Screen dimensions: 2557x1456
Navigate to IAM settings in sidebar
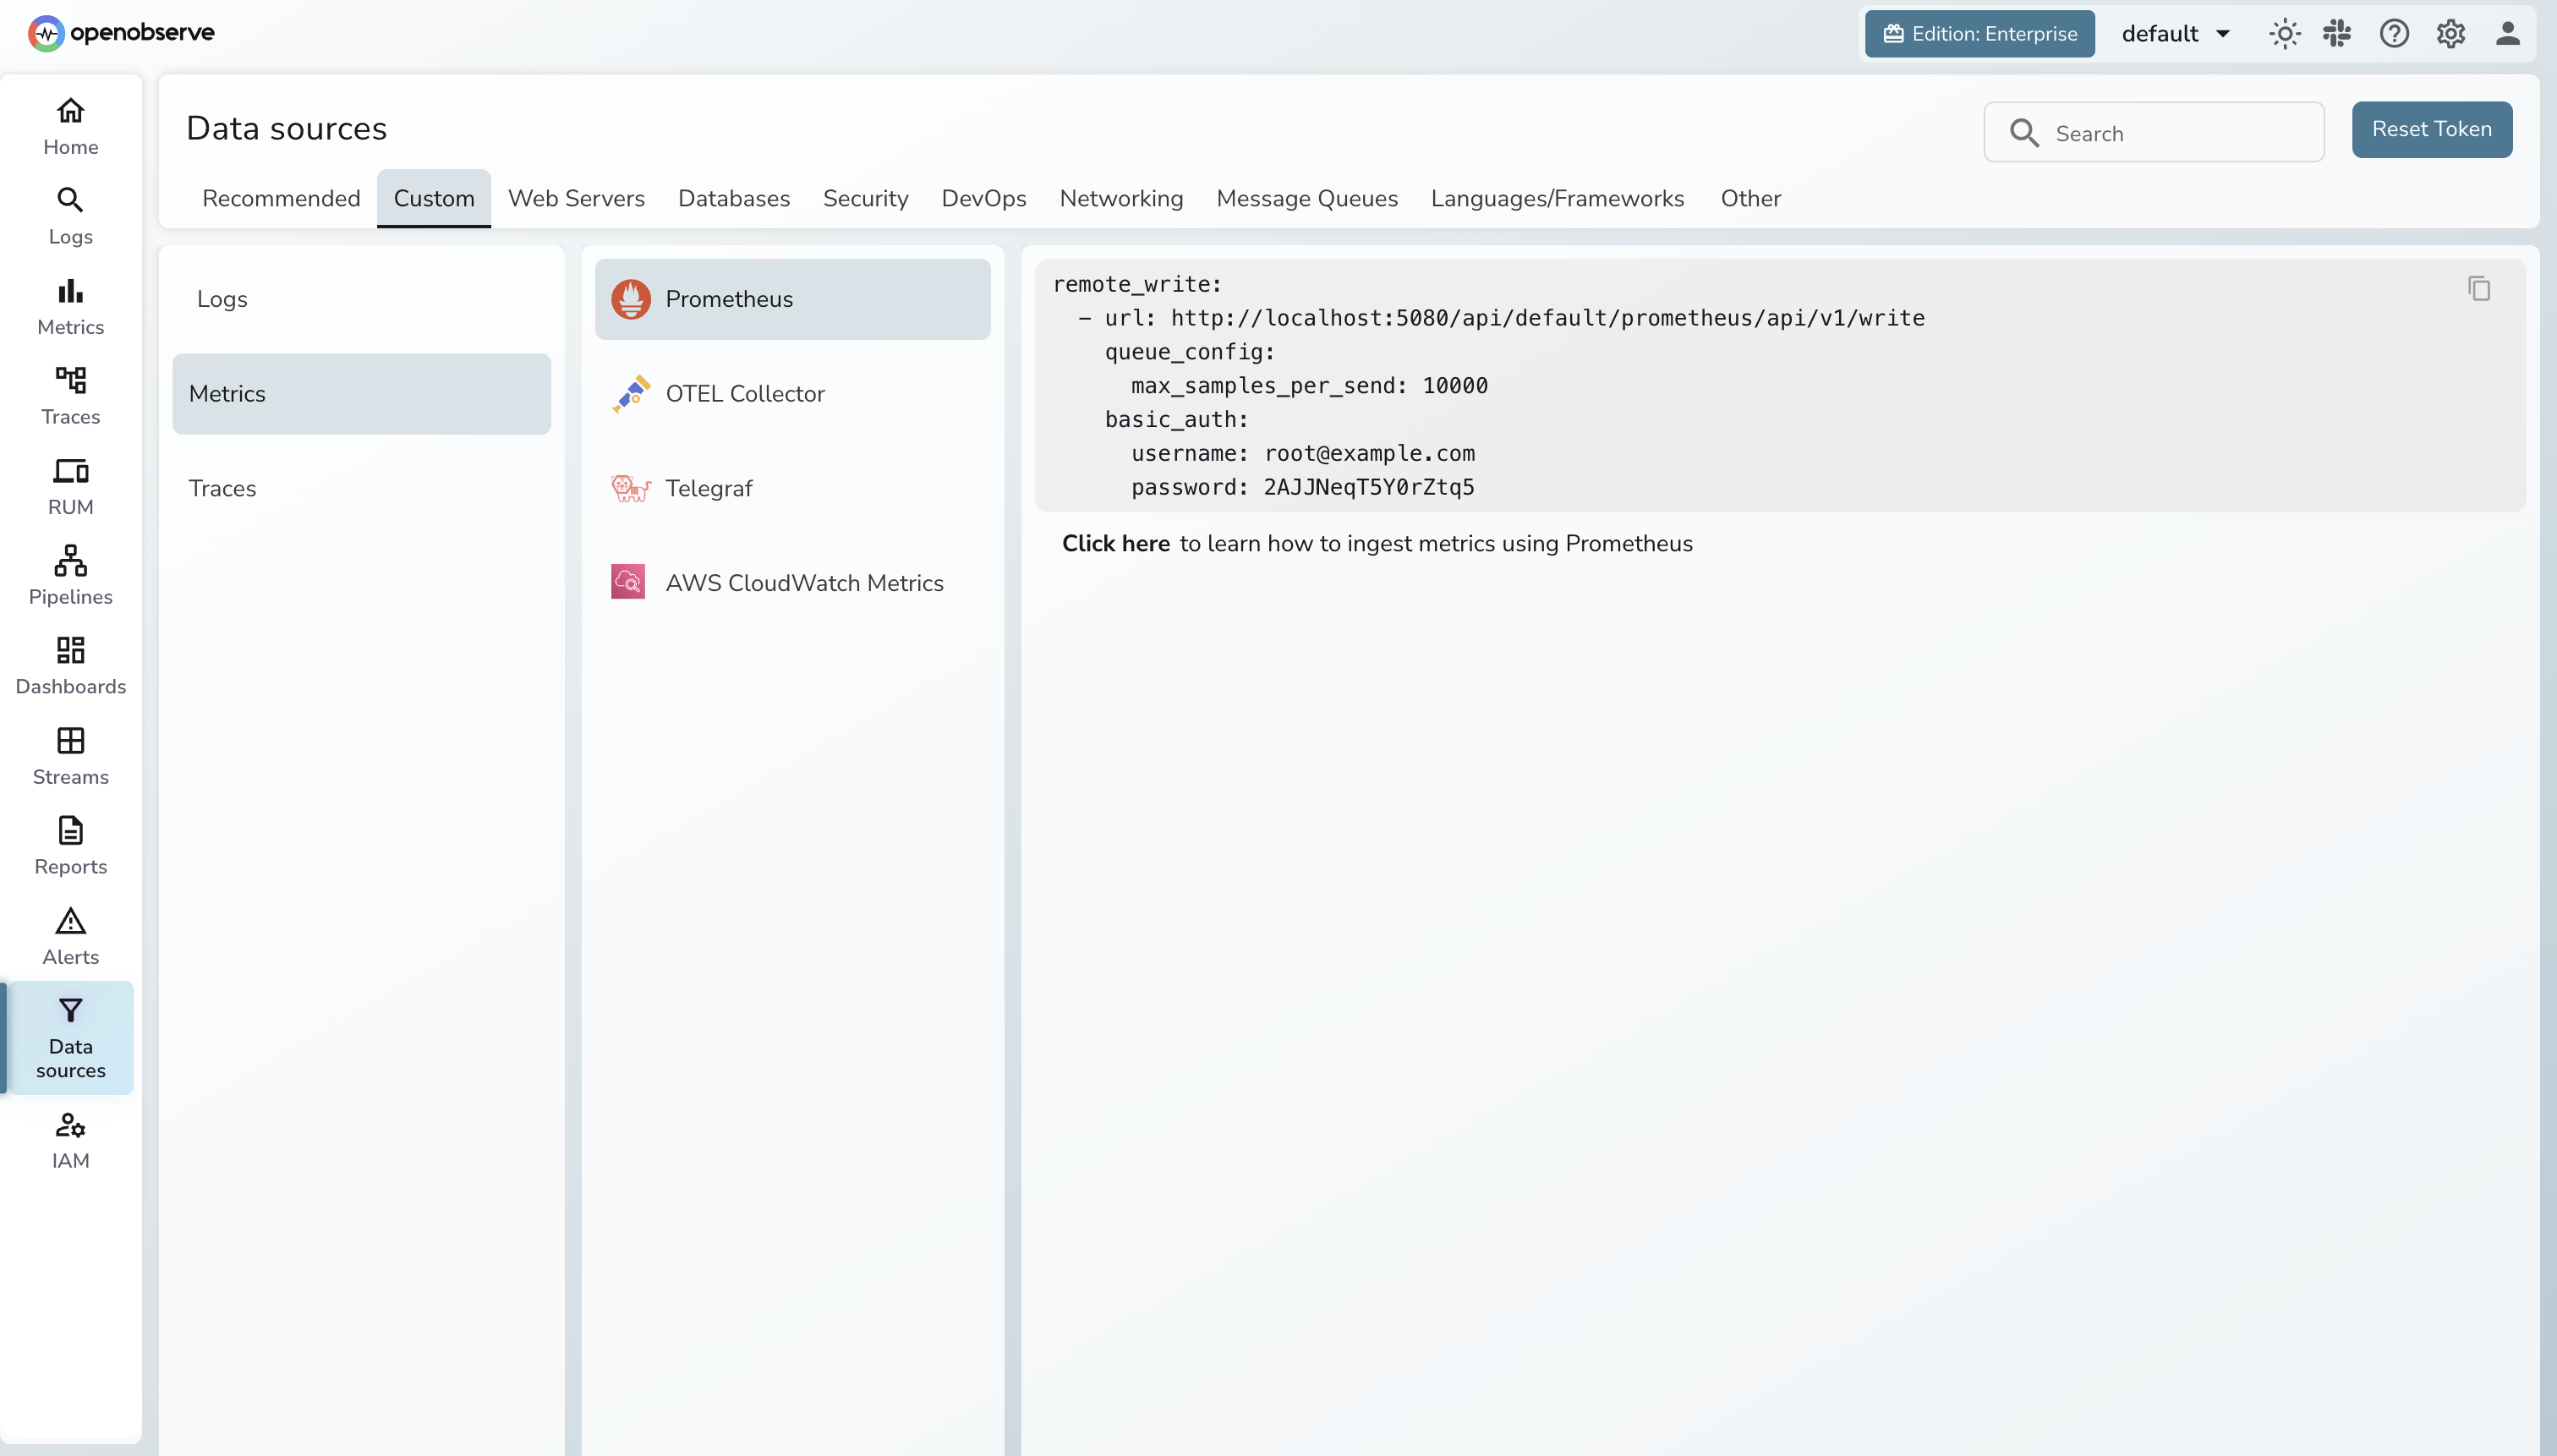pyautogui.click(x=70, y=1140)
